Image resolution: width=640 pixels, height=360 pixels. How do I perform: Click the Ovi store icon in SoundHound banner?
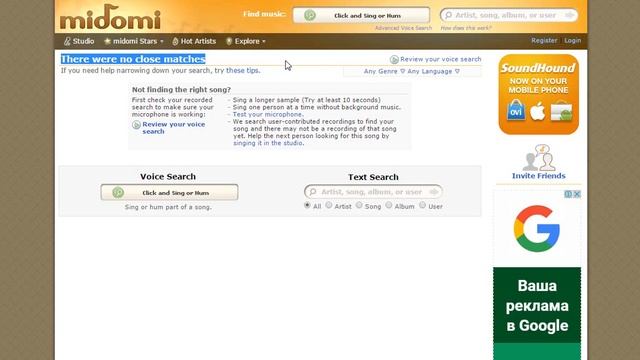point(516,111)
